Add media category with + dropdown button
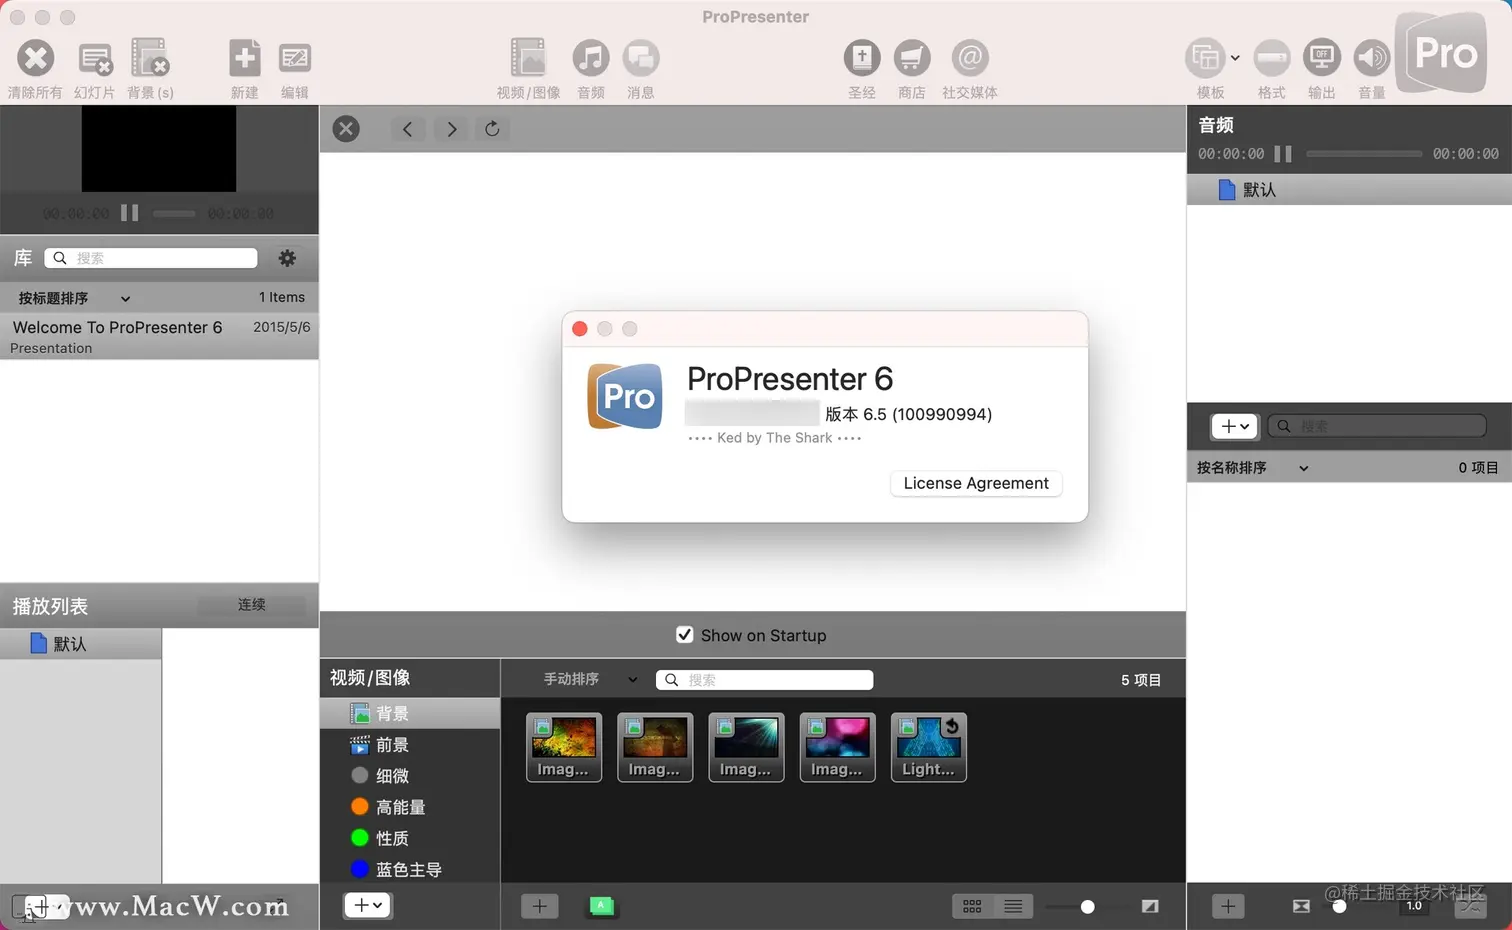 coord(368,905)
